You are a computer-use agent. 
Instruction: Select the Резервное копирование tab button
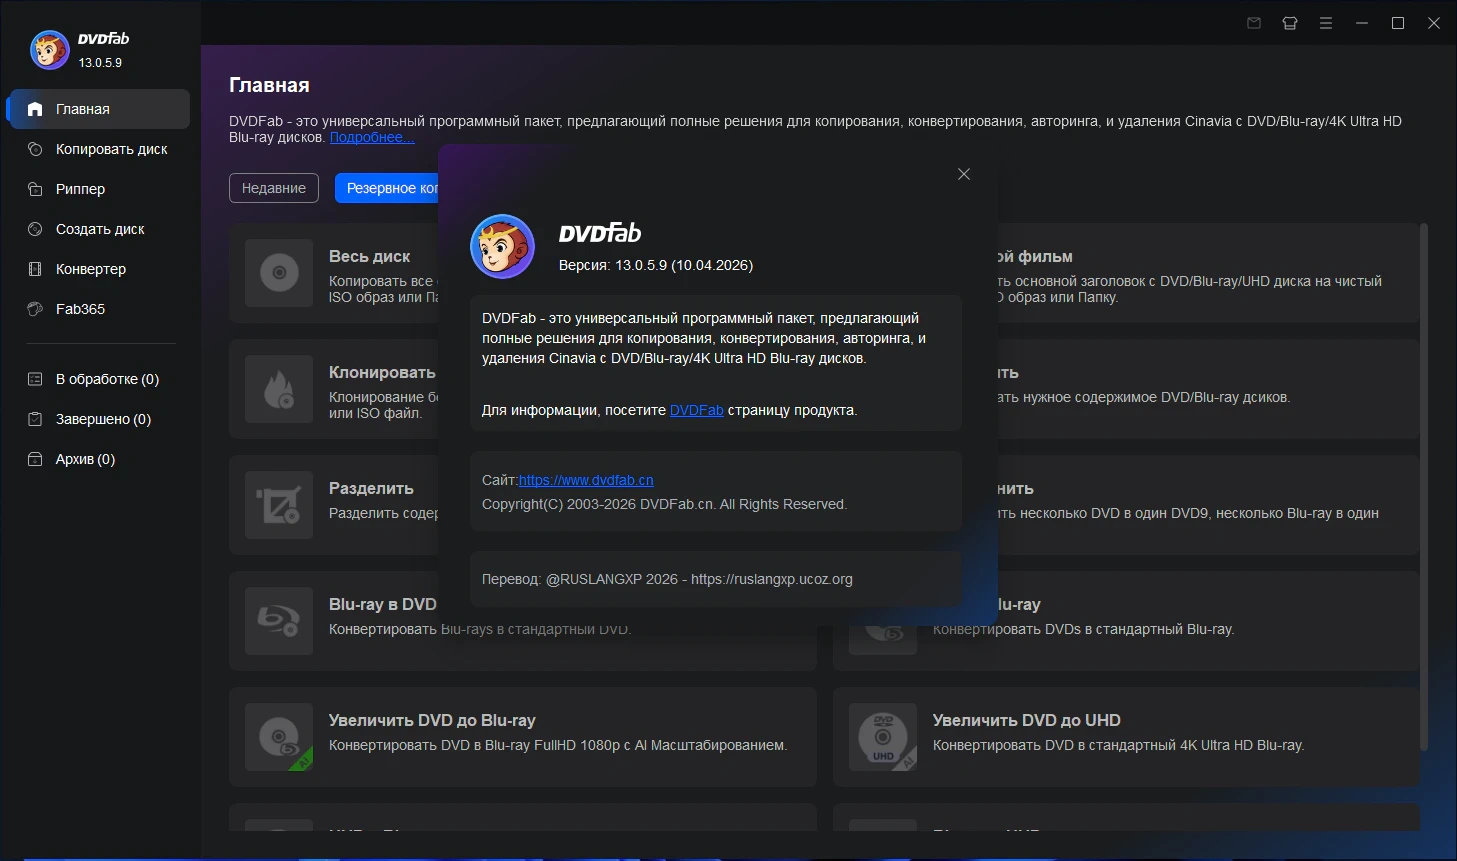click(387, 188)
